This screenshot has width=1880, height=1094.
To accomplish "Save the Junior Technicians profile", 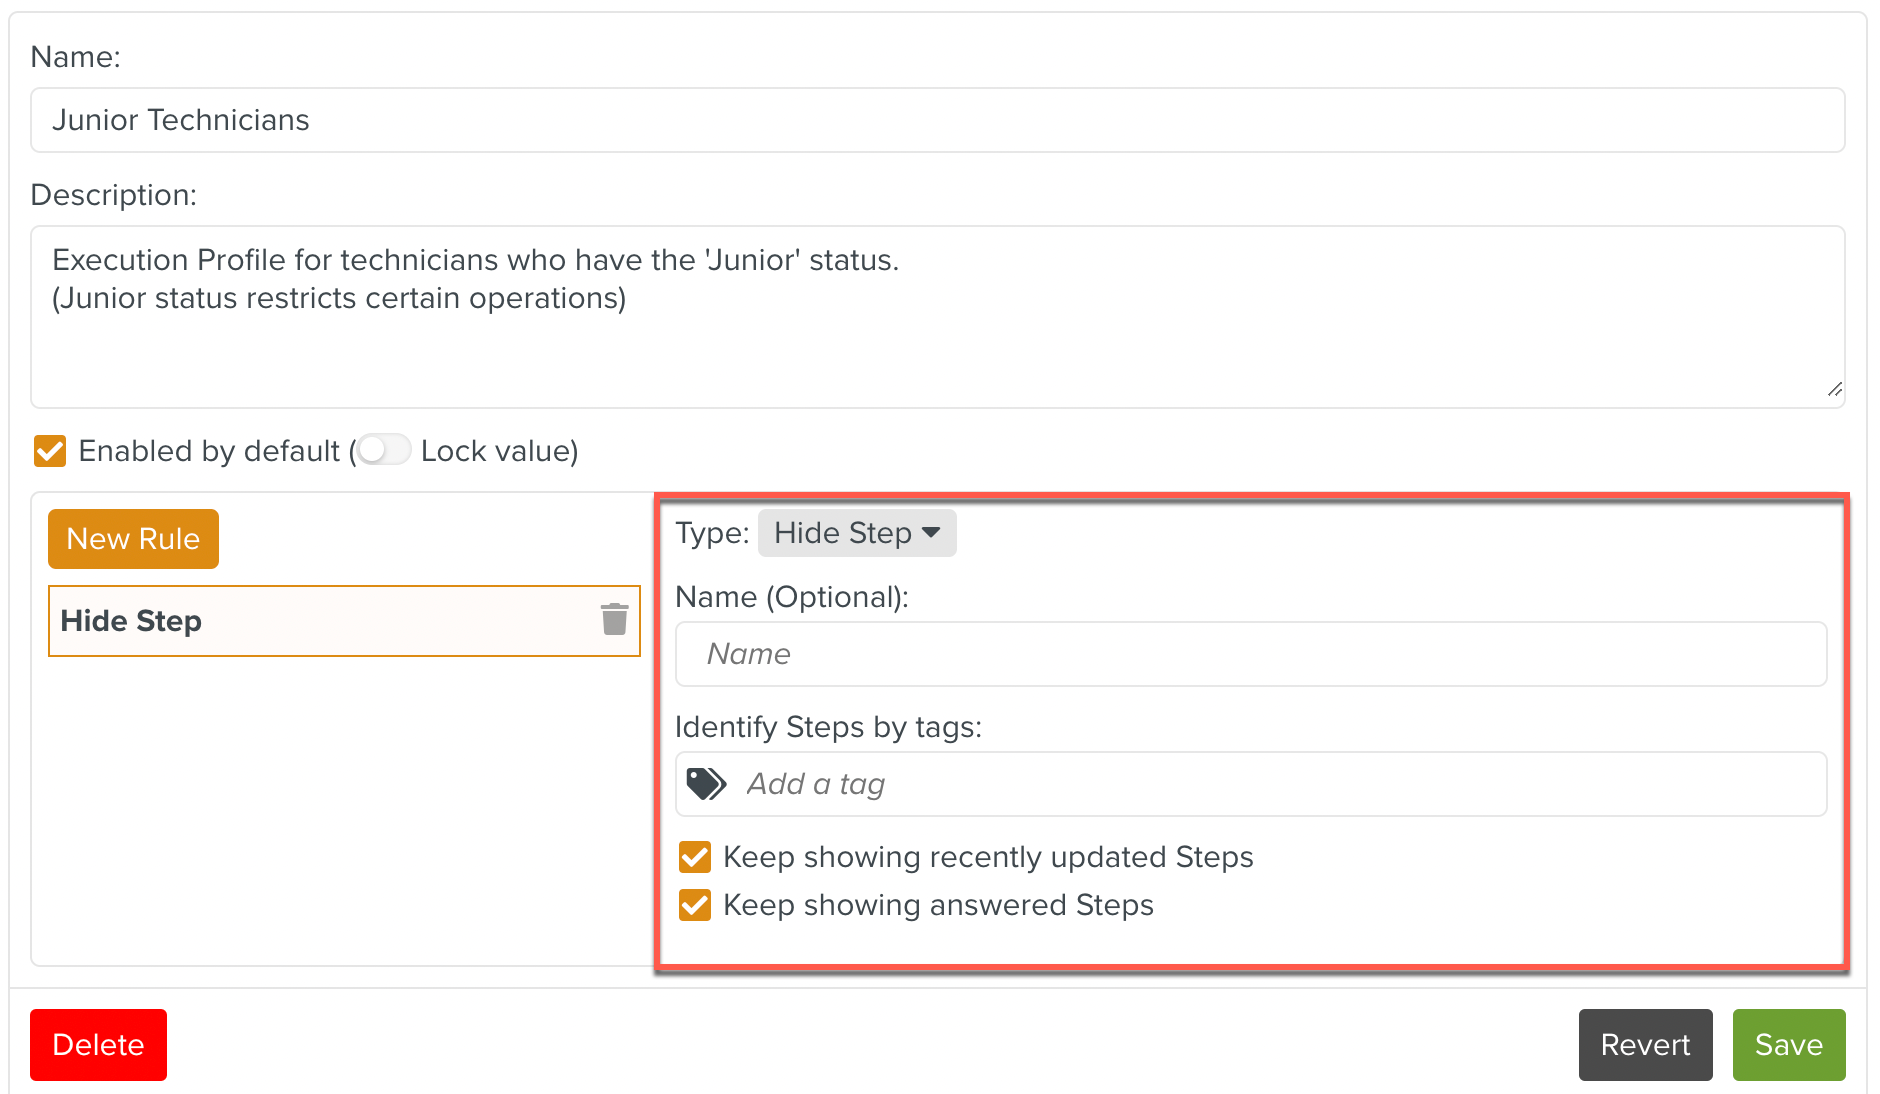I will click(1788, 1045).
